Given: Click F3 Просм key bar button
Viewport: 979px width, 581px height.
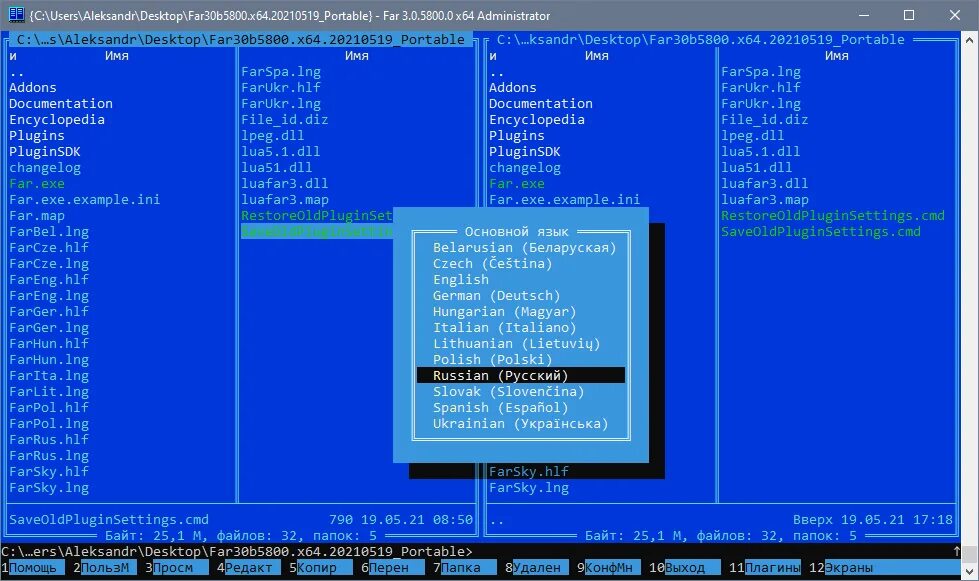Looking at the screenshot, I should tap(177, 568).
